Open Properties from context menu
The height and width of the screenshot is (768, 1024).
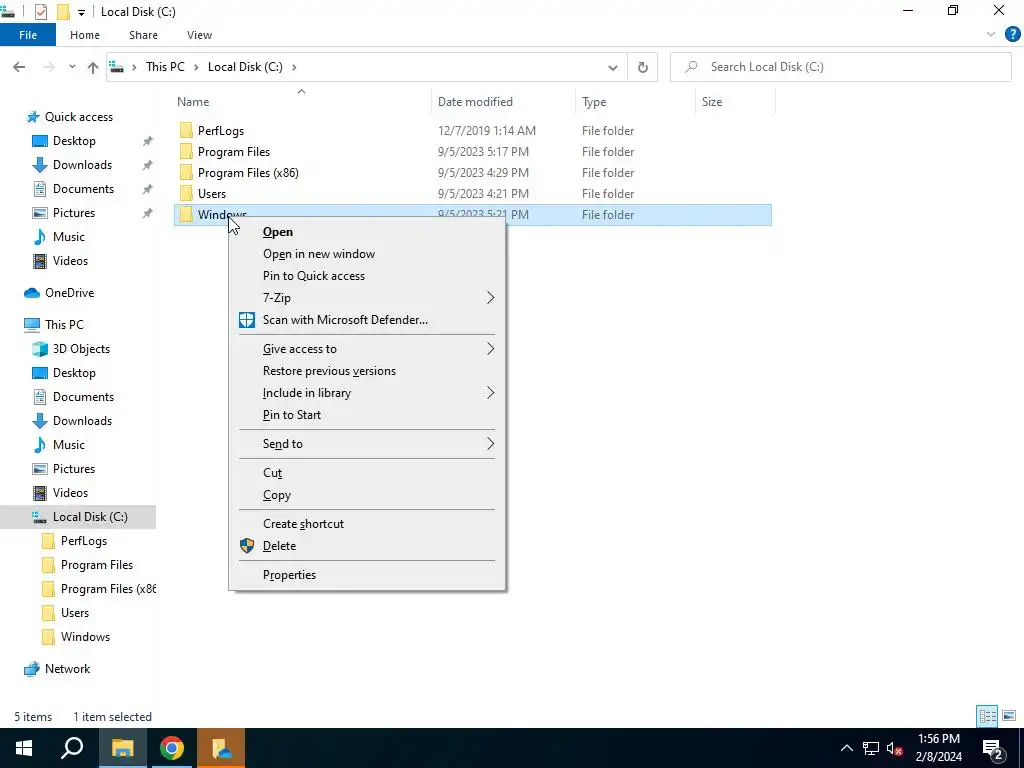click(x=367, y=575)
